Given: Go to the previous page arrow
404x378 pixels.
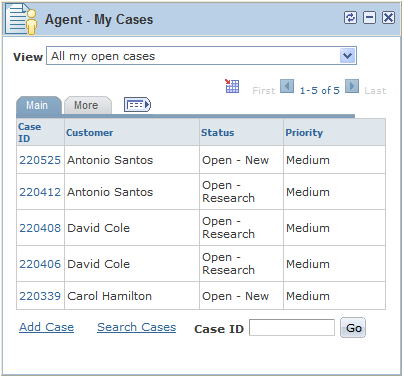Looking at the screenshot, I should [x=287, y=86].
